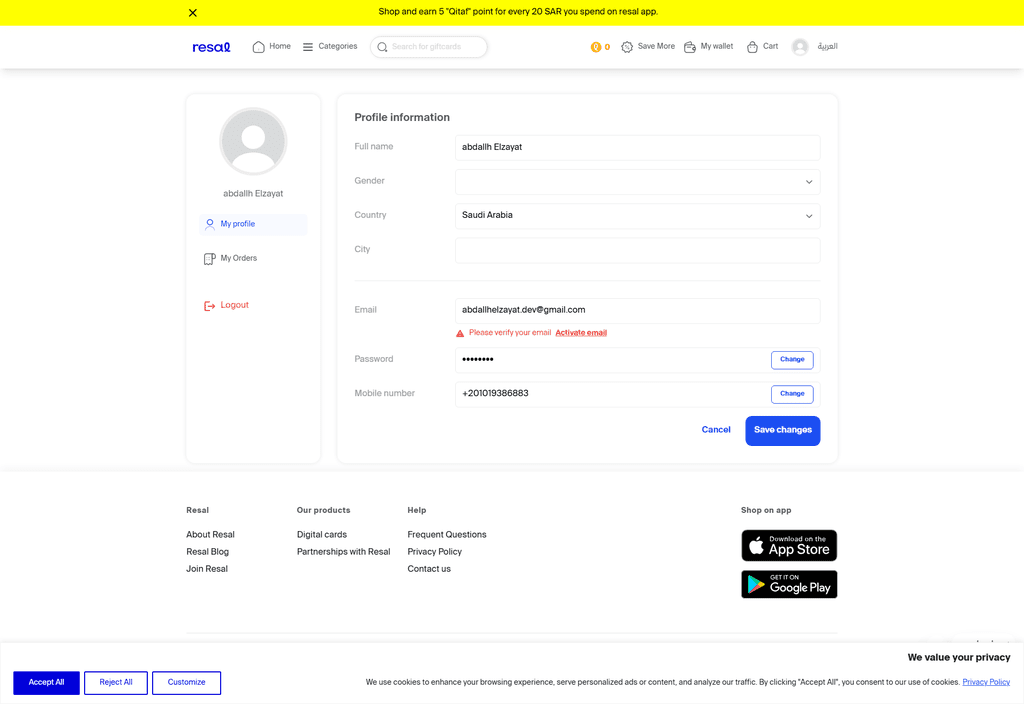Open Join Resal footer link
This screenshot has height=704, width=1024.
(207, 569)
